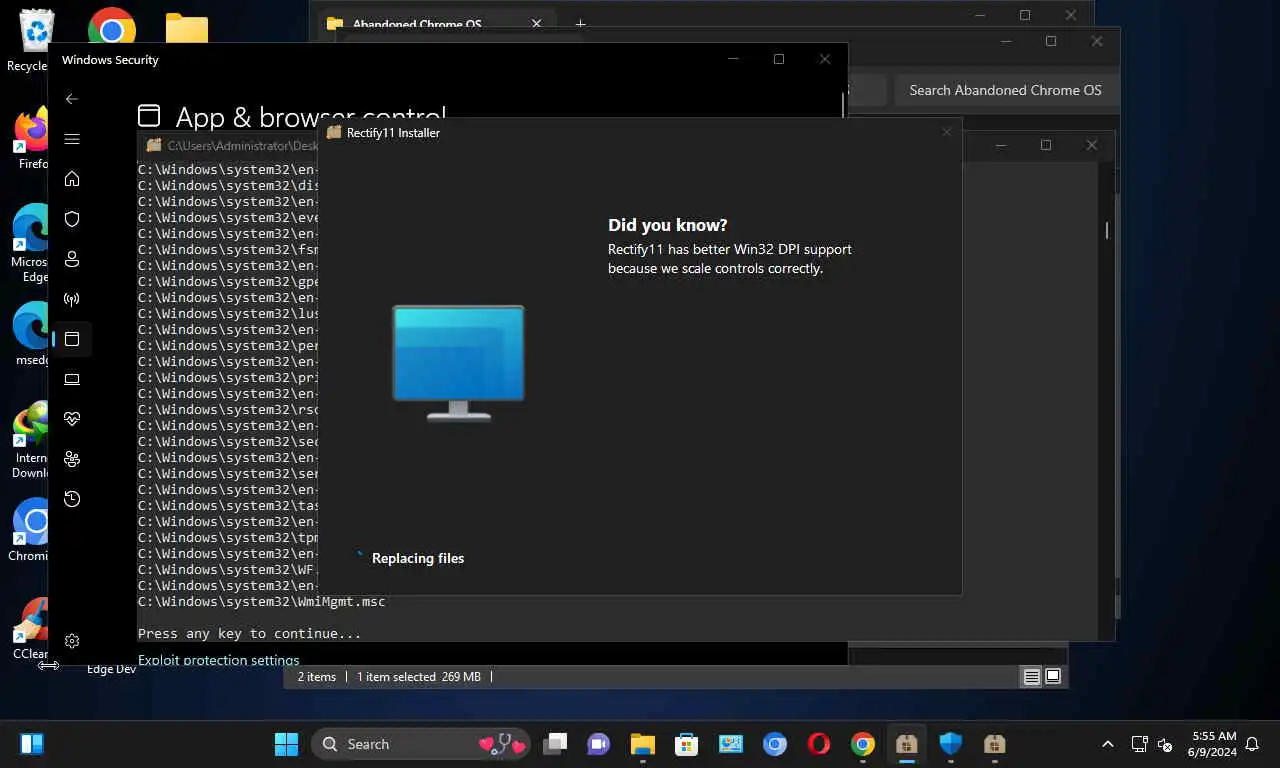Image resolution: width=1280 pixels, height=768 pixels.
Task: Open Protection history clock icon
Action: pyautogui.click(x=72, y=499)
